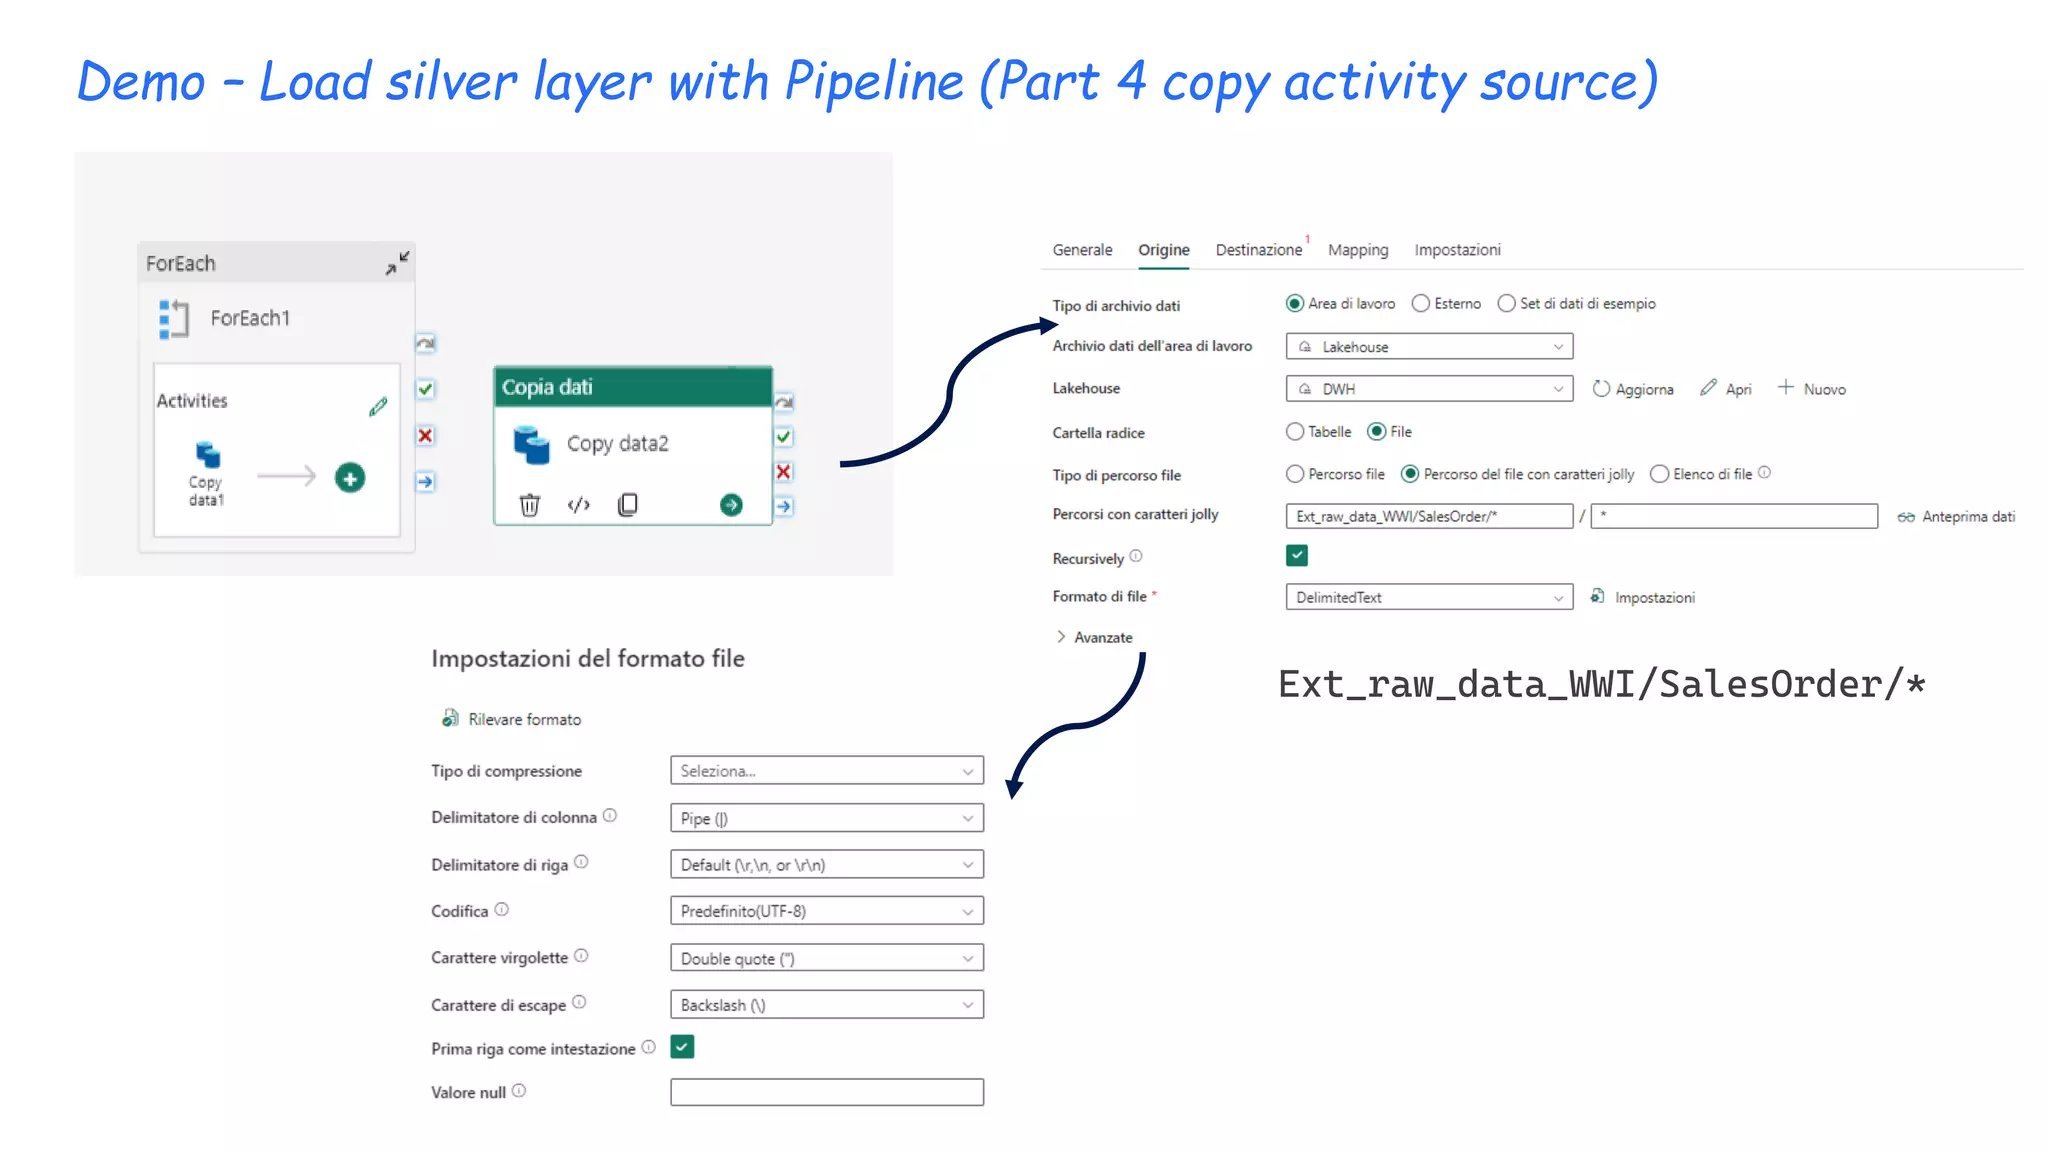Select Esterno radio button

pos(1421,304)
